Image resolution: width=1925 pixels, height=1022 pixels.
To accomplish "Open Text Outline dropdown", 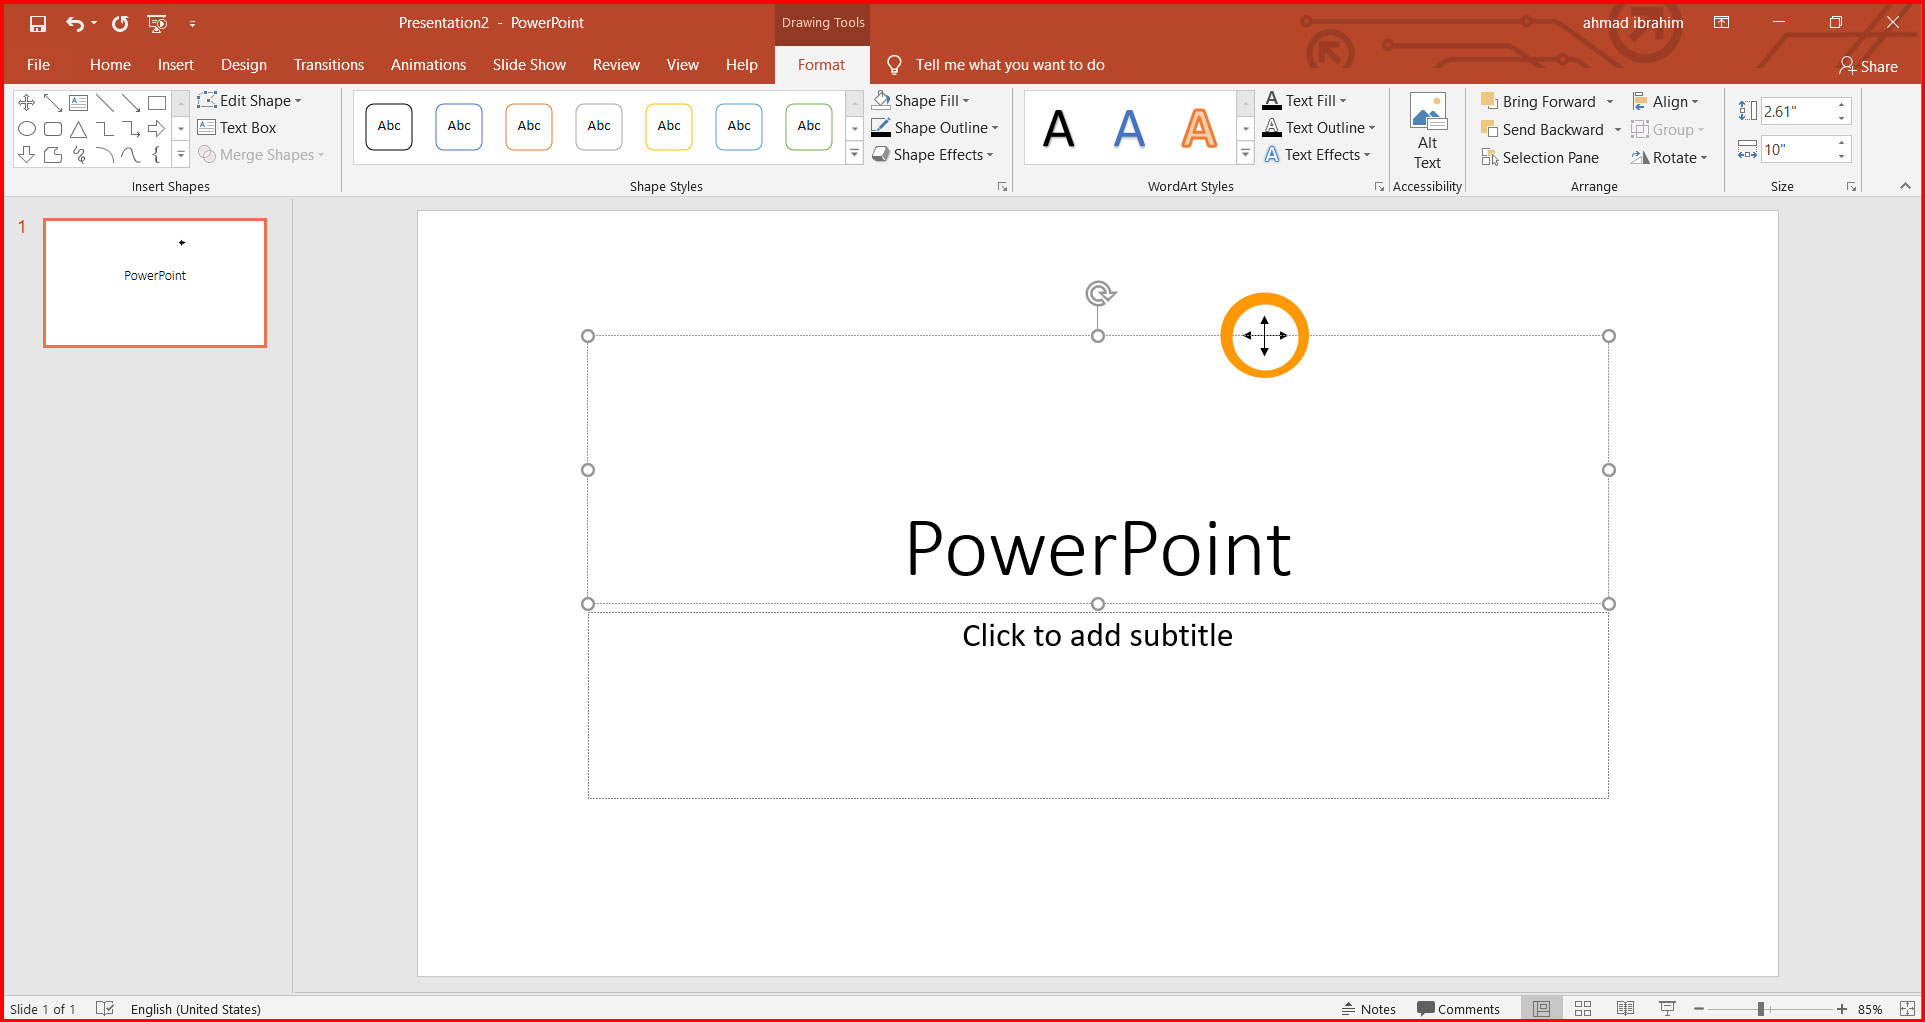I will click(1319, 128).
